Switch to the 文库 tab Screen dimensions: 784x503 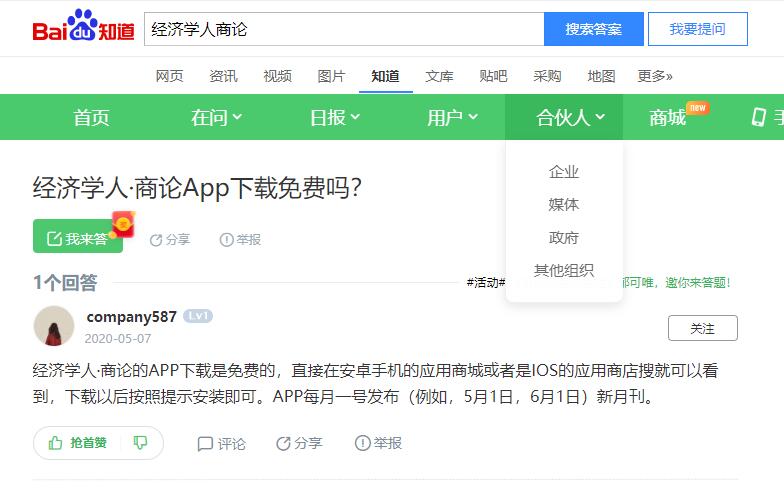click(439, 76)
